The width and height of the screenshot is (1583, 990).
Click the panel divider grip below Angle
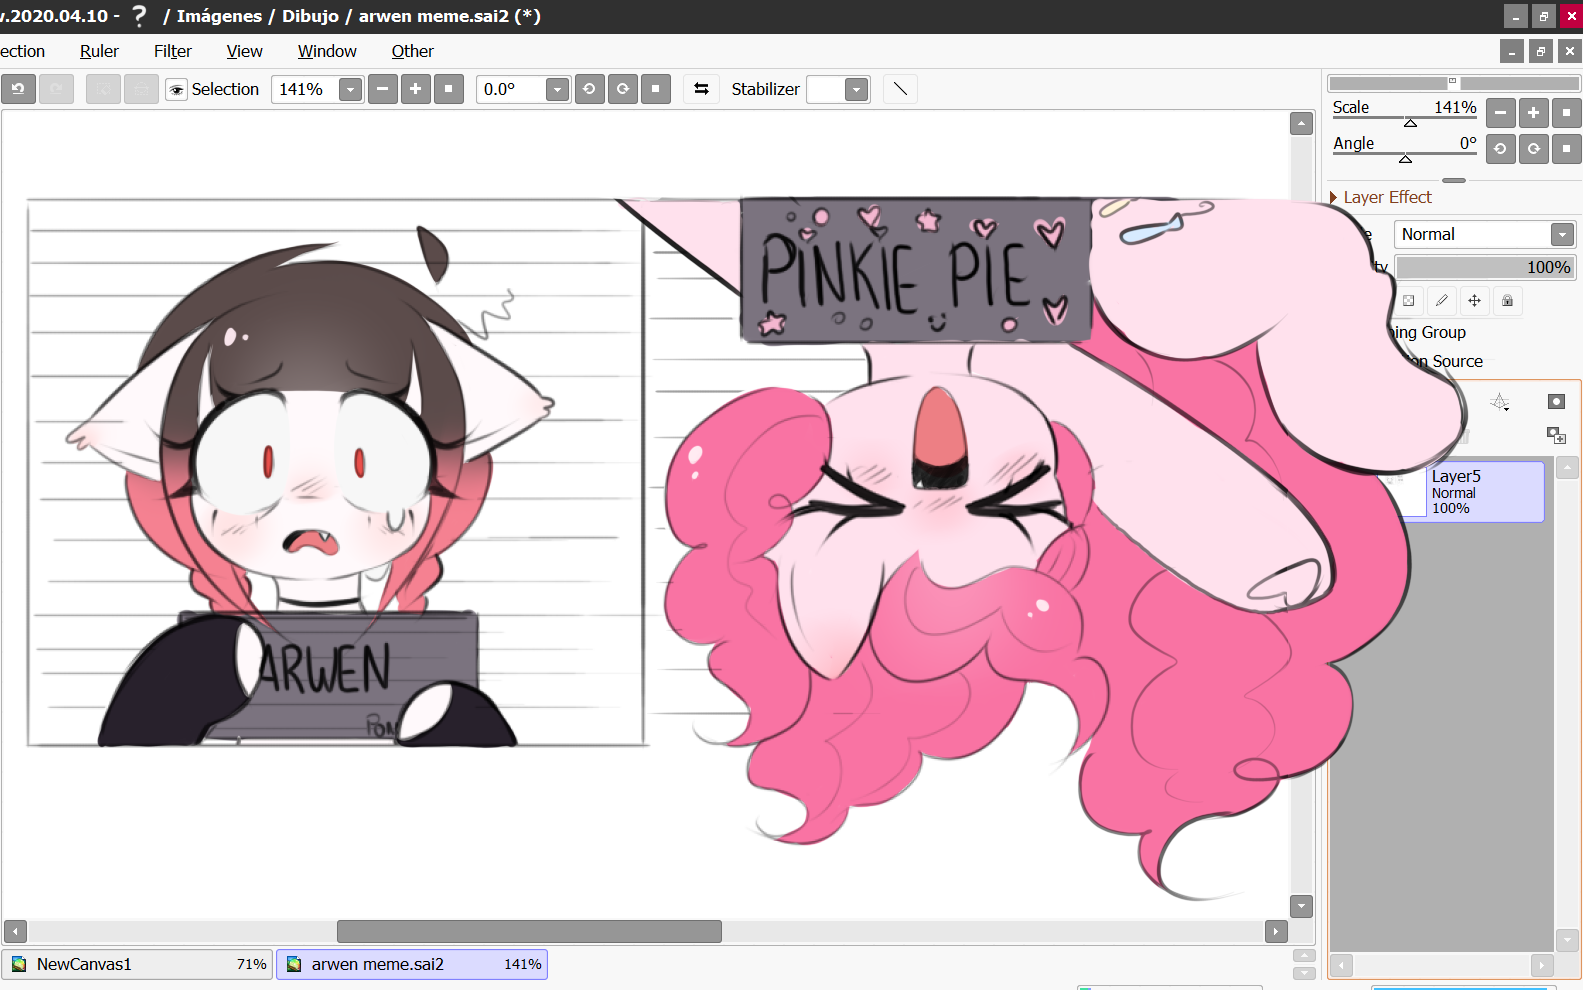click(1454, 180)
